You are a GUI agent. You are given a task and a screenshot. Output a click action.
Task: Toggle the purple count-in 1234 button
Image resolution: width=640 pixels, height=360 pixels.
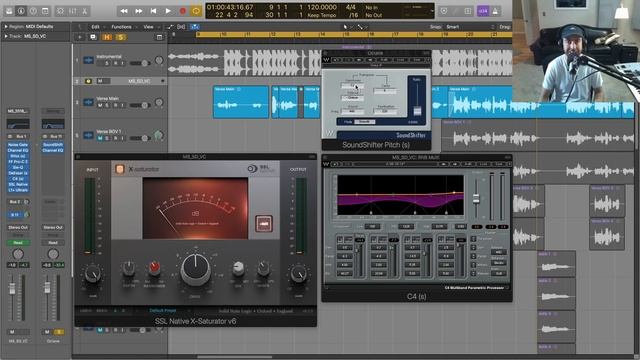[483, 11]
